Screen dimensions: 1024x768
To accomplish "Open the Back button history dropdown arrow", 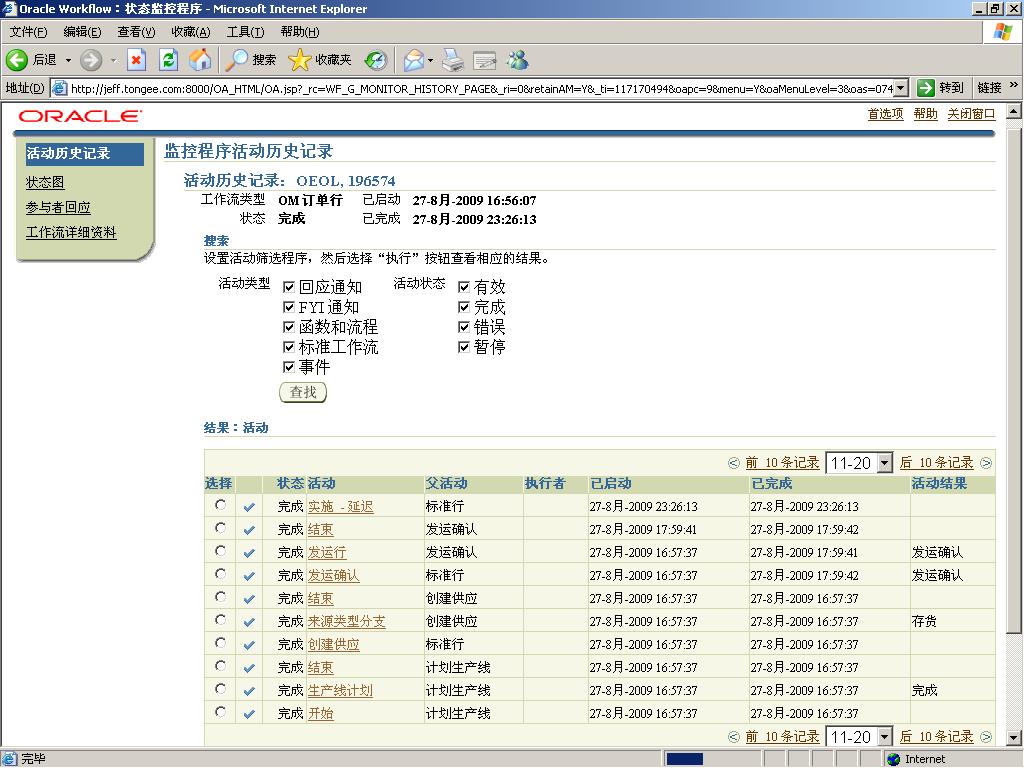I will pos(68,60).
